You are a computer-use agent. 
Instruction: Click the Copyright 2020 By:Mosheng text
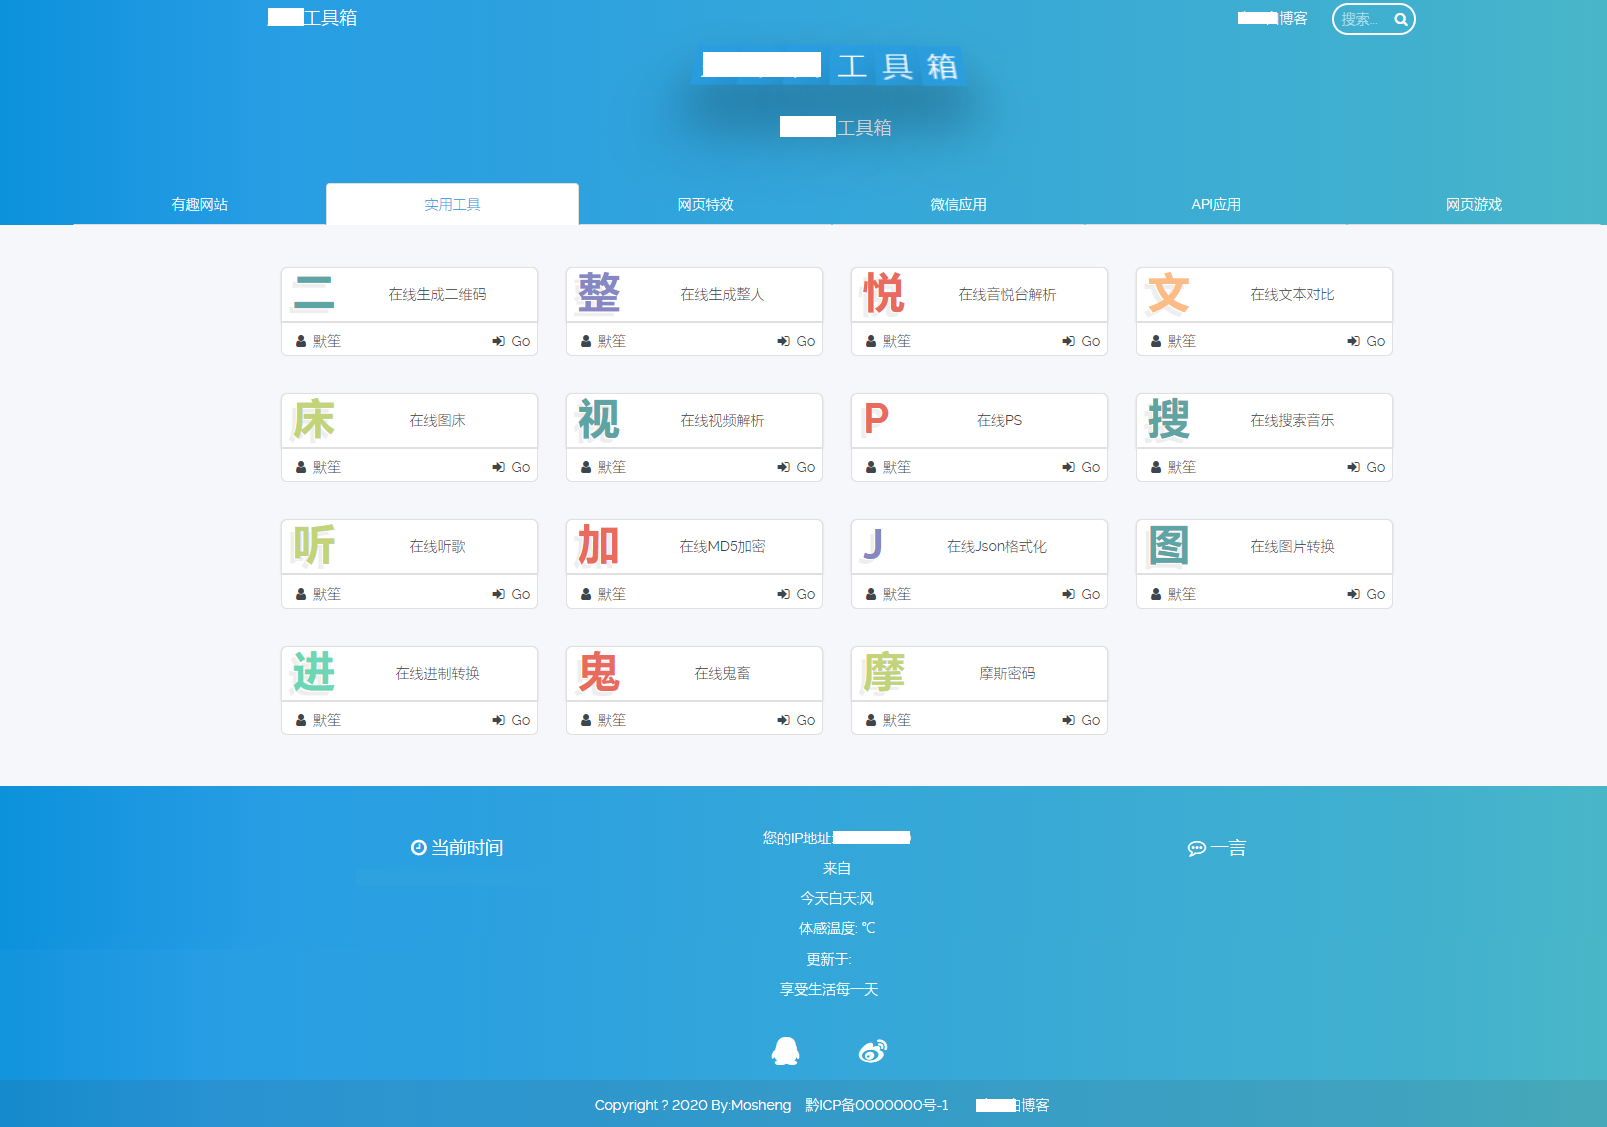tap(693, 1105)
